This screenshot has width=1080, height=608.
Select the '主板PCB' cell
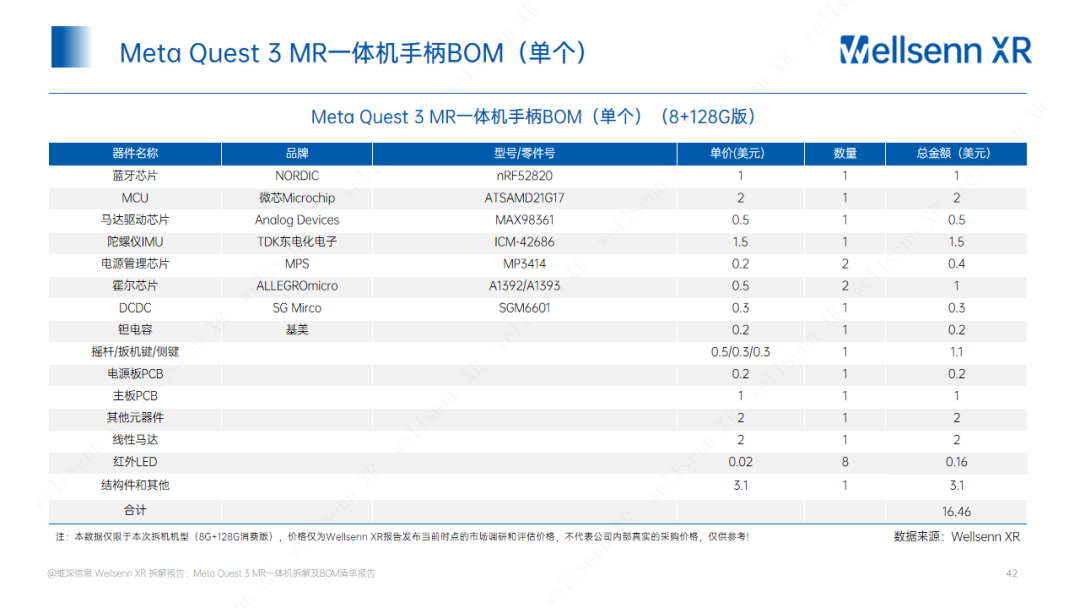pos(135,396)
